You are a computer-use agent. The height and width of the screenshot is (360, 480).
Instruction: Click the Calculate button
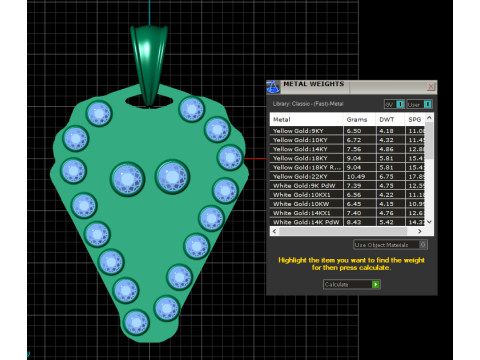[352, 284]
